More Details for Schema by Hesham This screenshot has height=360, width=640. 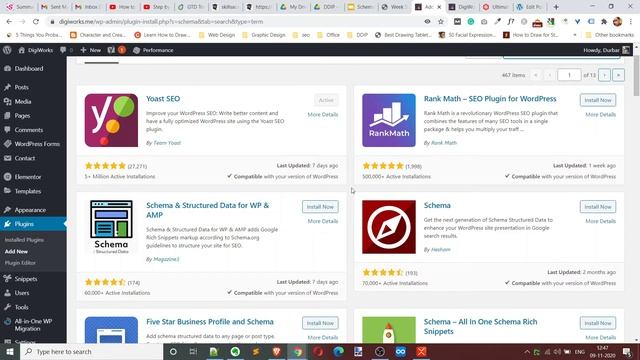pos(600,221)
